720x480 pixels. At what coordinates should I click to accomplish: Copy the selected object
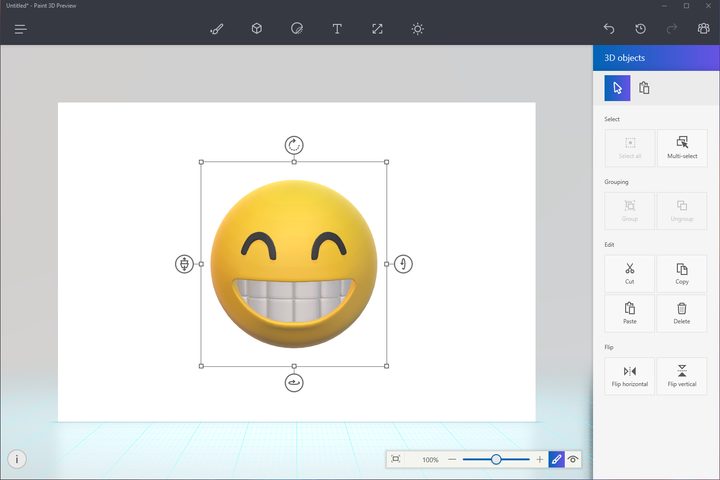[682, 274]
